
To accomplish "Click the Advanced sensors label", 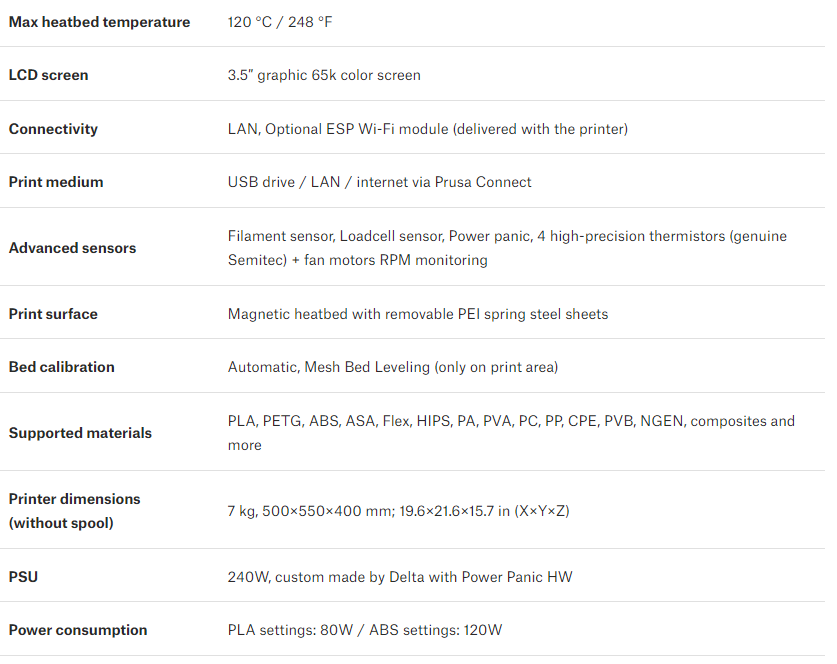I will coord(73,248).
